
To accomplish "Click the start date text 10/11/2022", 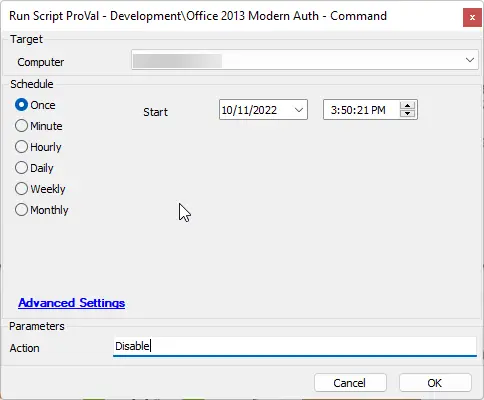I will pos(249,110).
